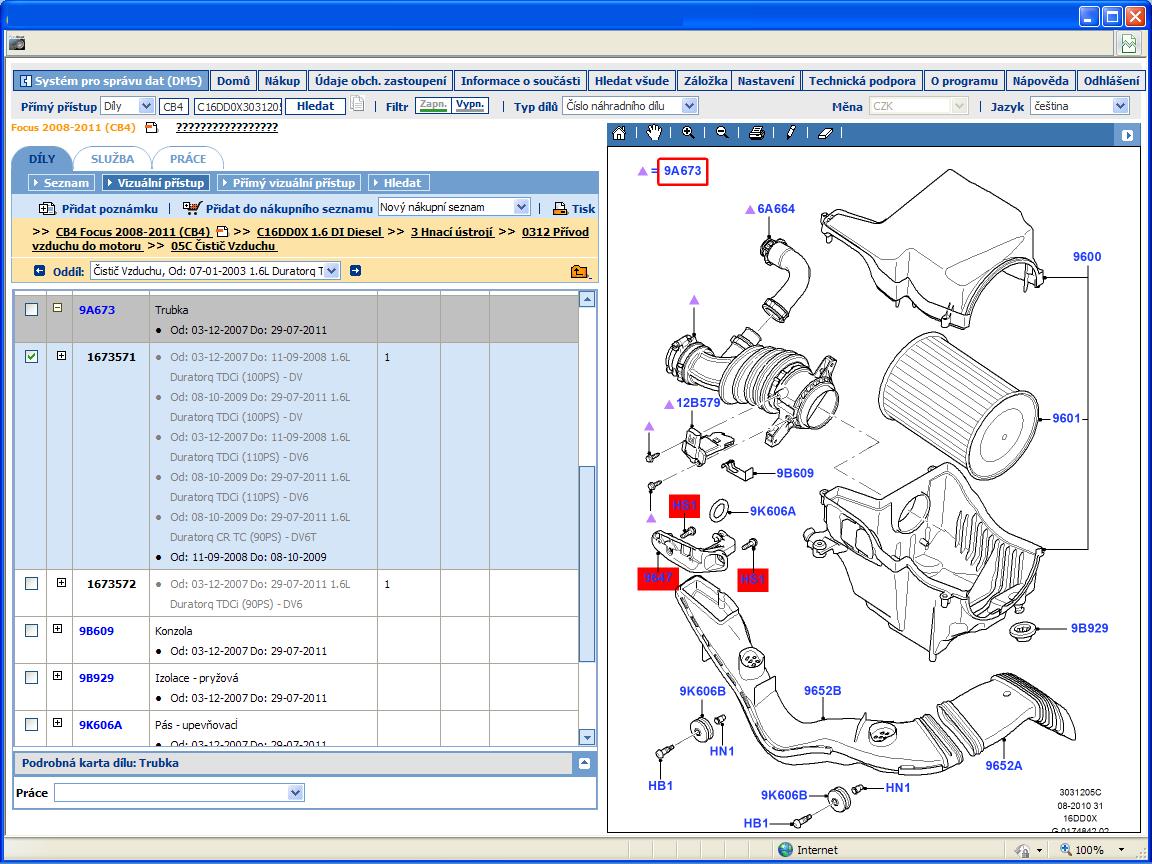1152x864 pixels.
Task: Open the Jazyk language dropdown
Action: pos(1120,106)
